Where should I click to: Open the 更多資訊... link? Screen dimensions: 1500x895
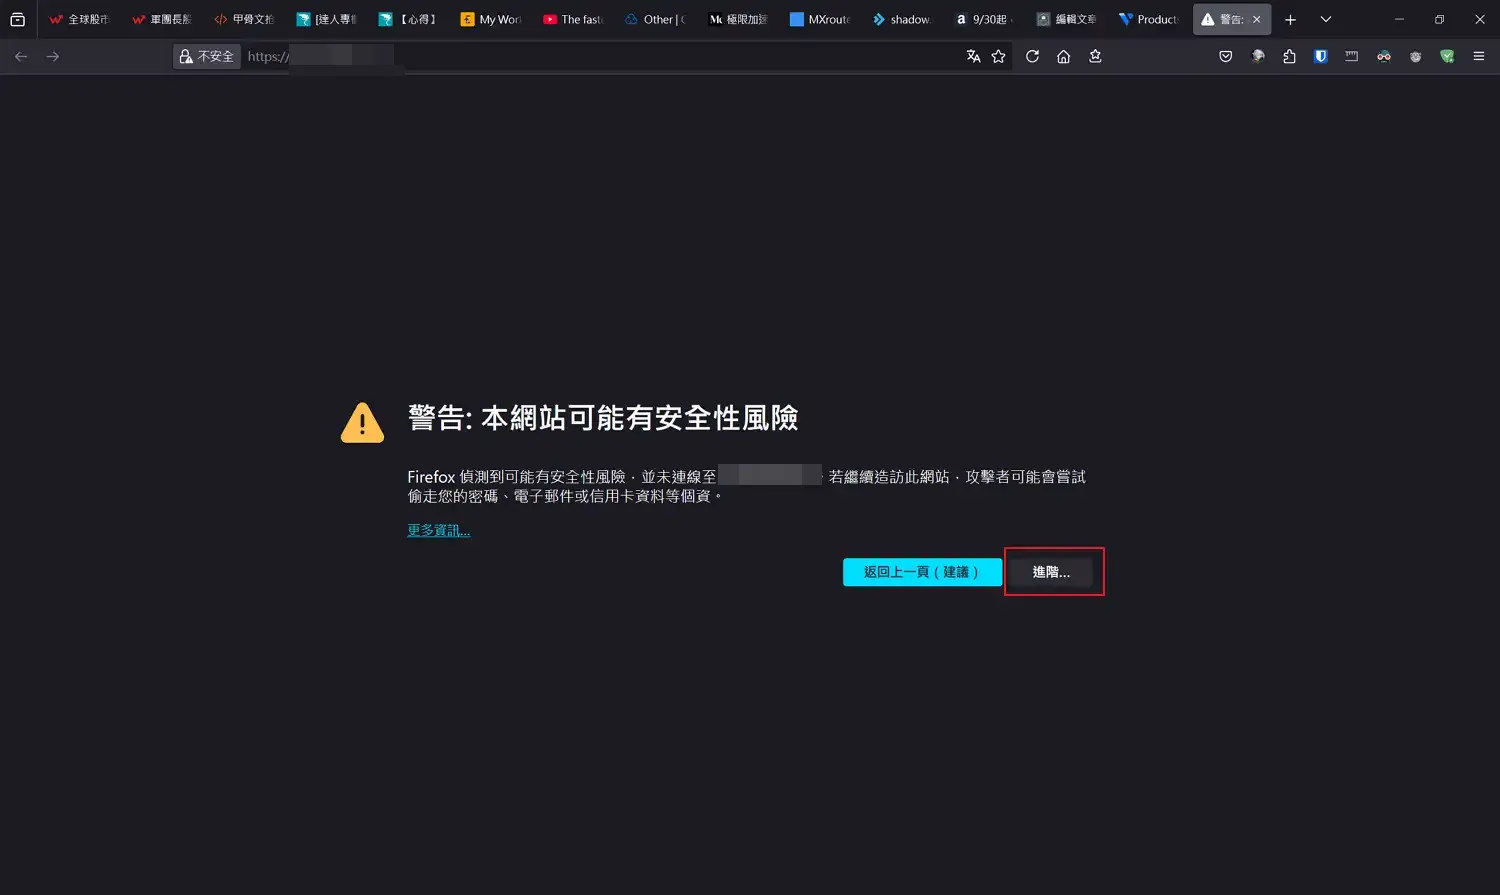pos(438,531)
